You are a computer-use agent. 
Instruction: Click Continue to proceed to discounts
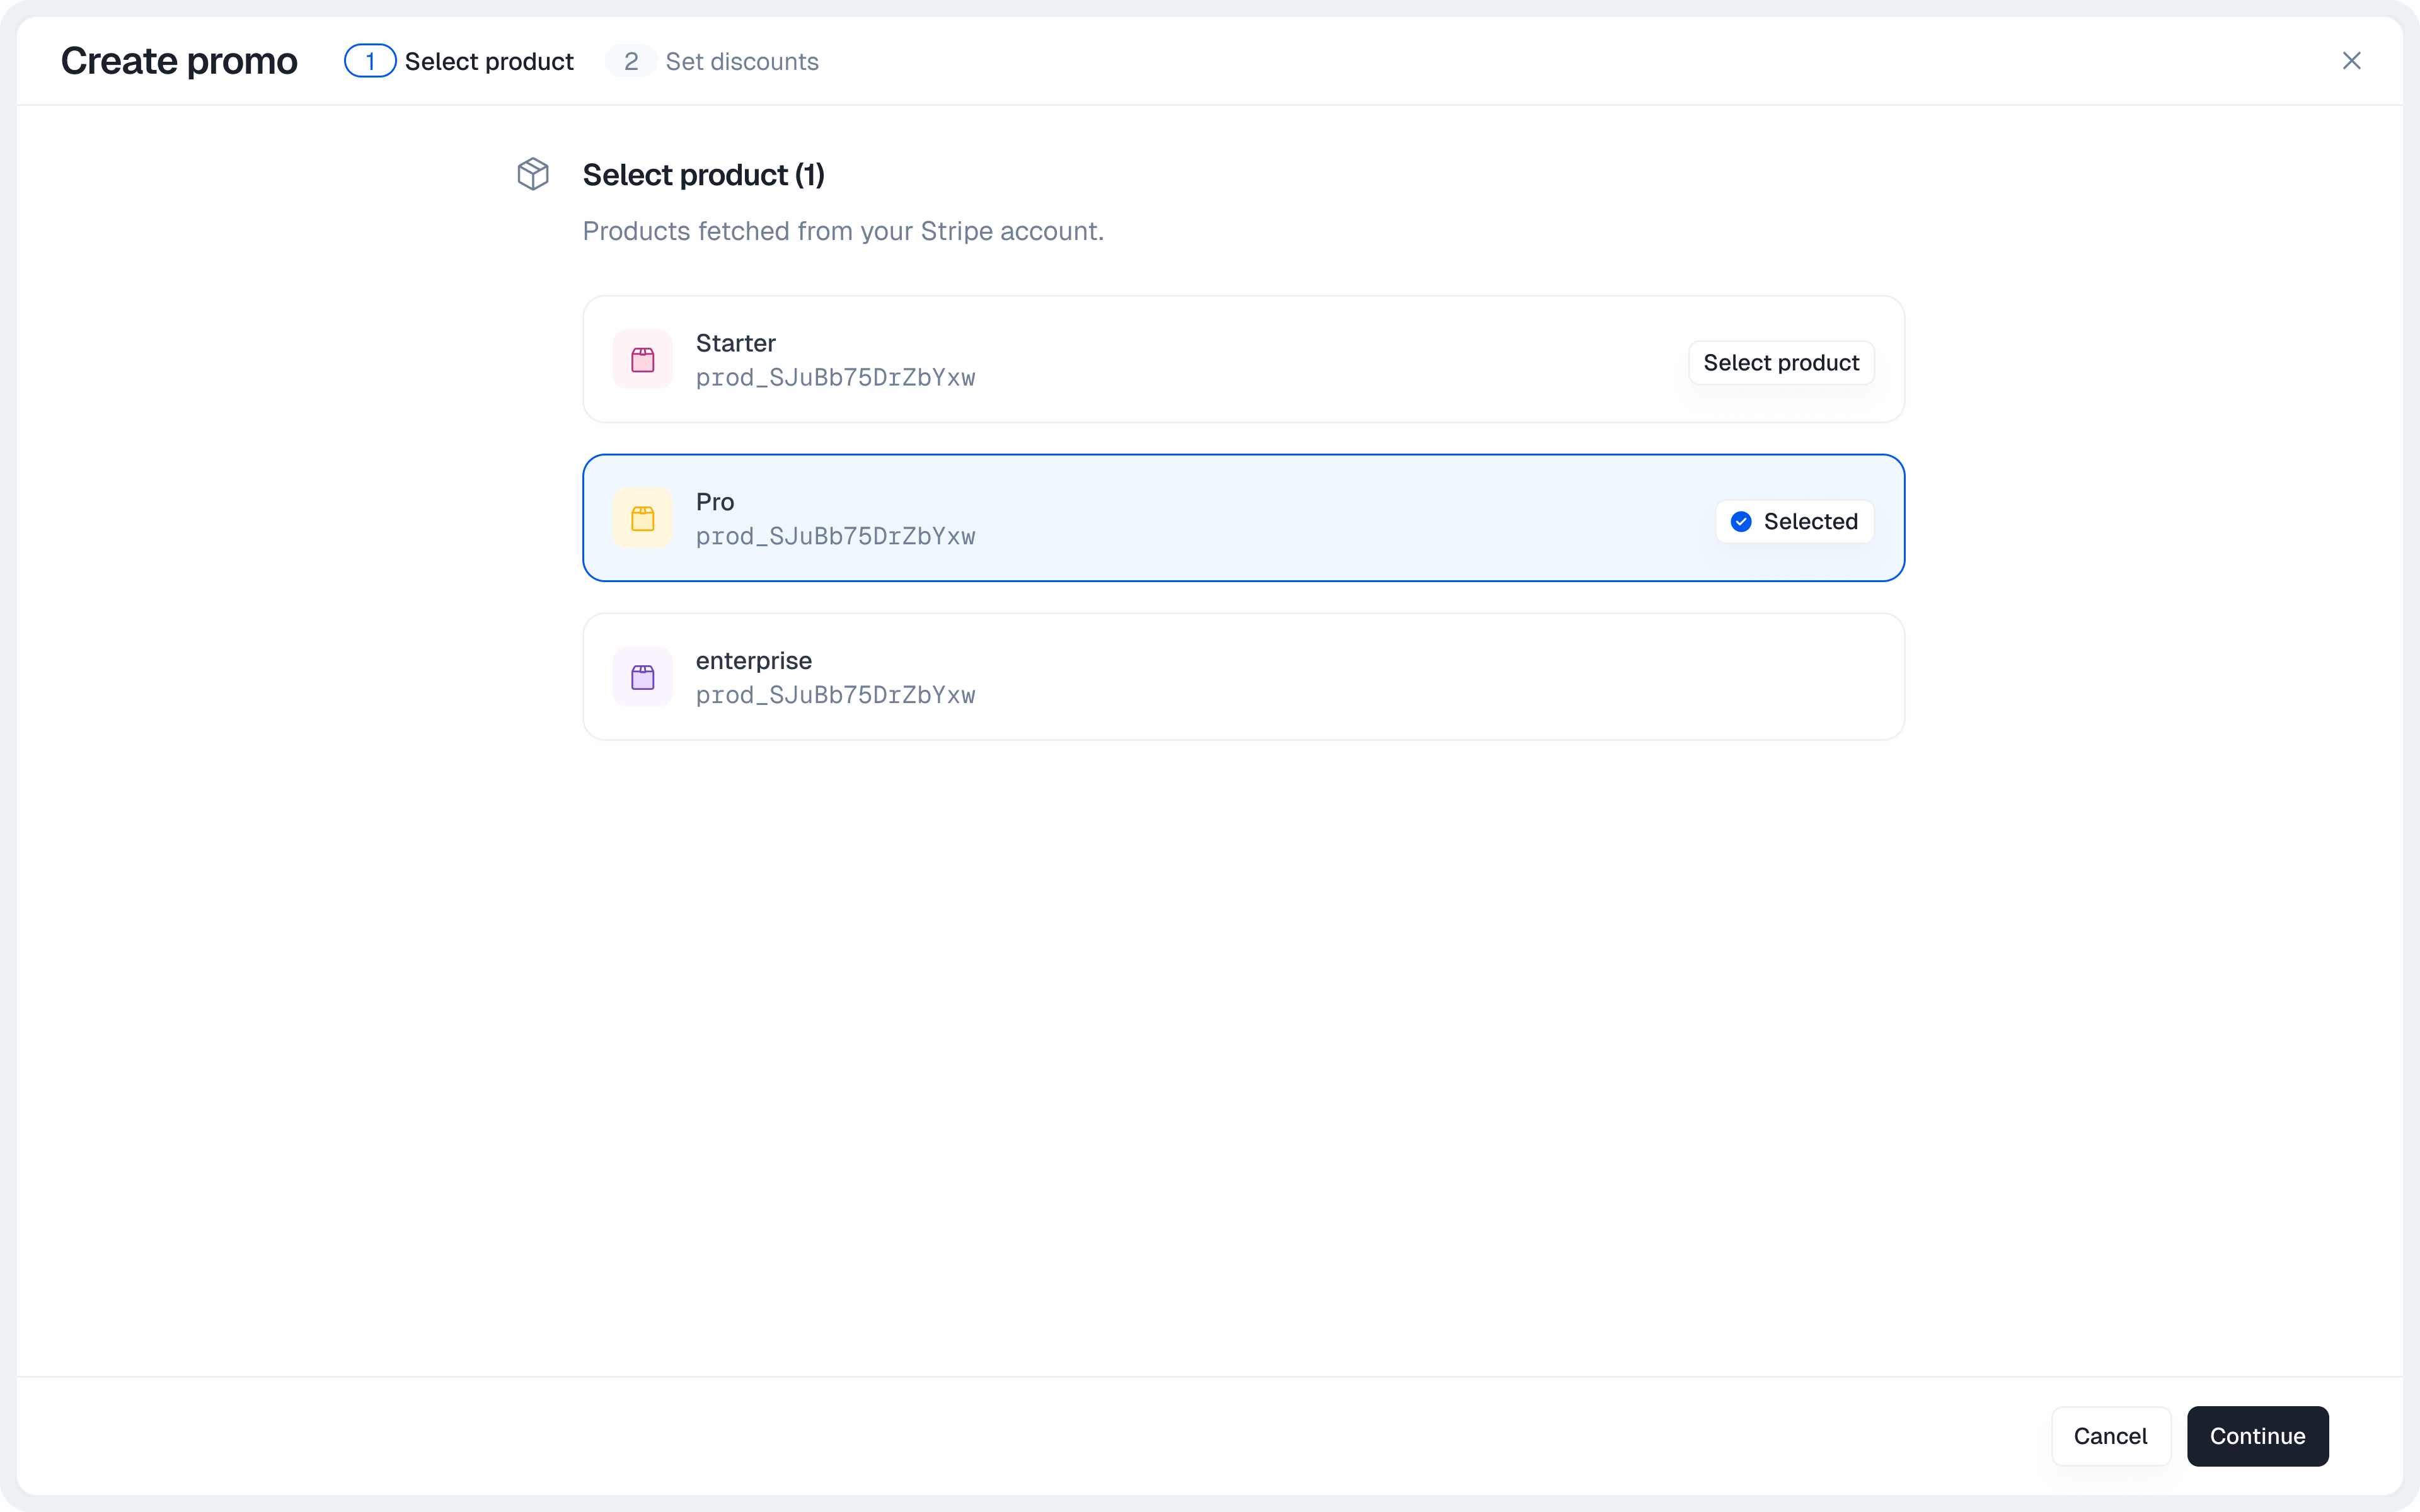[x=2256, y=1436]
